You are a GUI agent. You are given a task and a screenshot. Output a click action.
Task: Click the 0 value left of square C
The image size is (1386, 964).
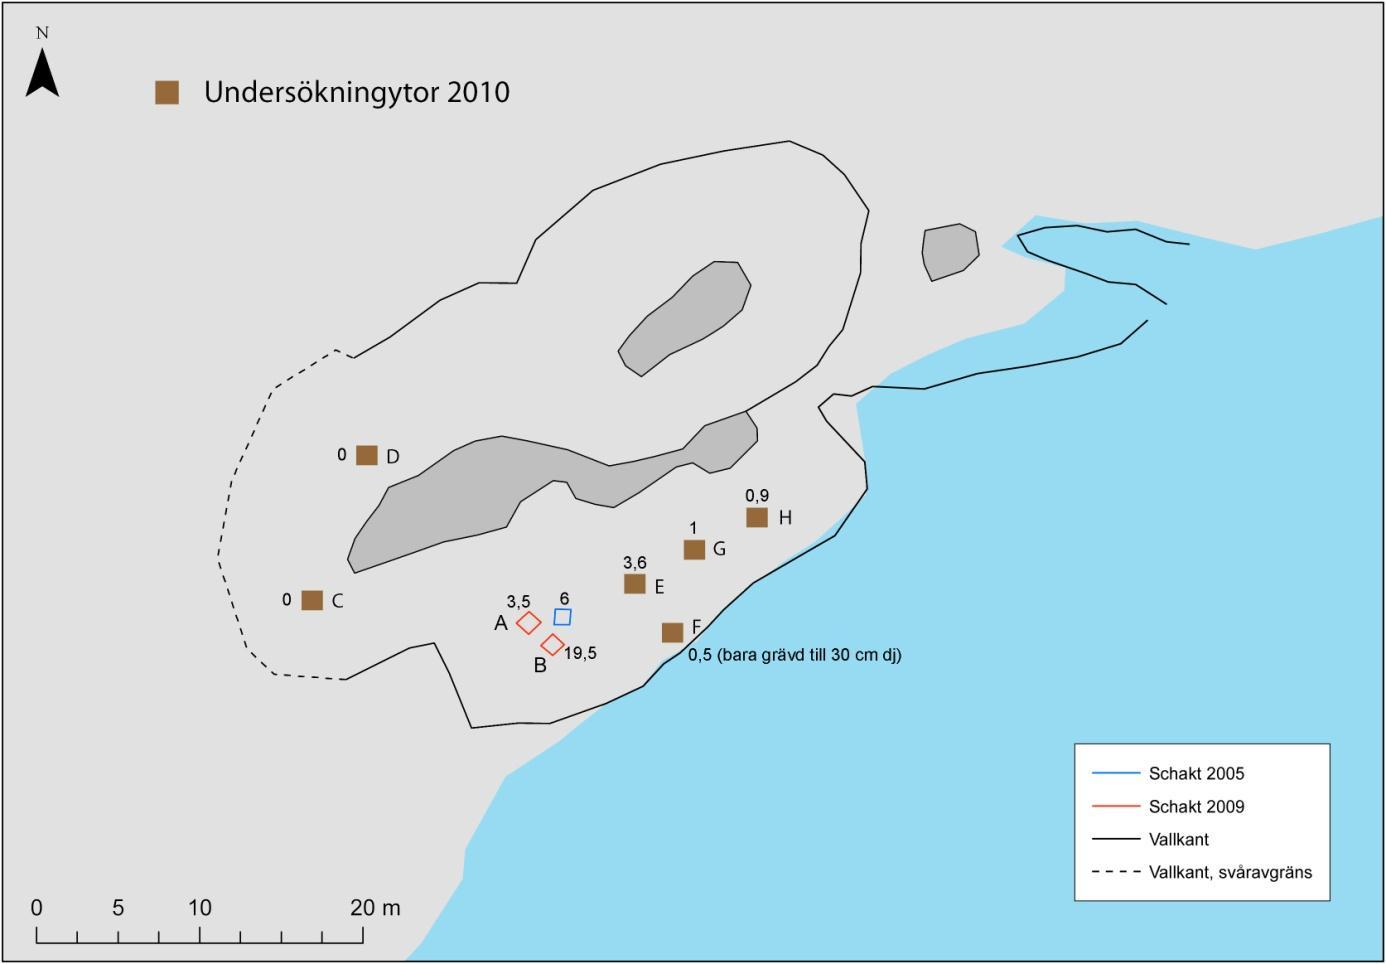(x=287, y=600)
